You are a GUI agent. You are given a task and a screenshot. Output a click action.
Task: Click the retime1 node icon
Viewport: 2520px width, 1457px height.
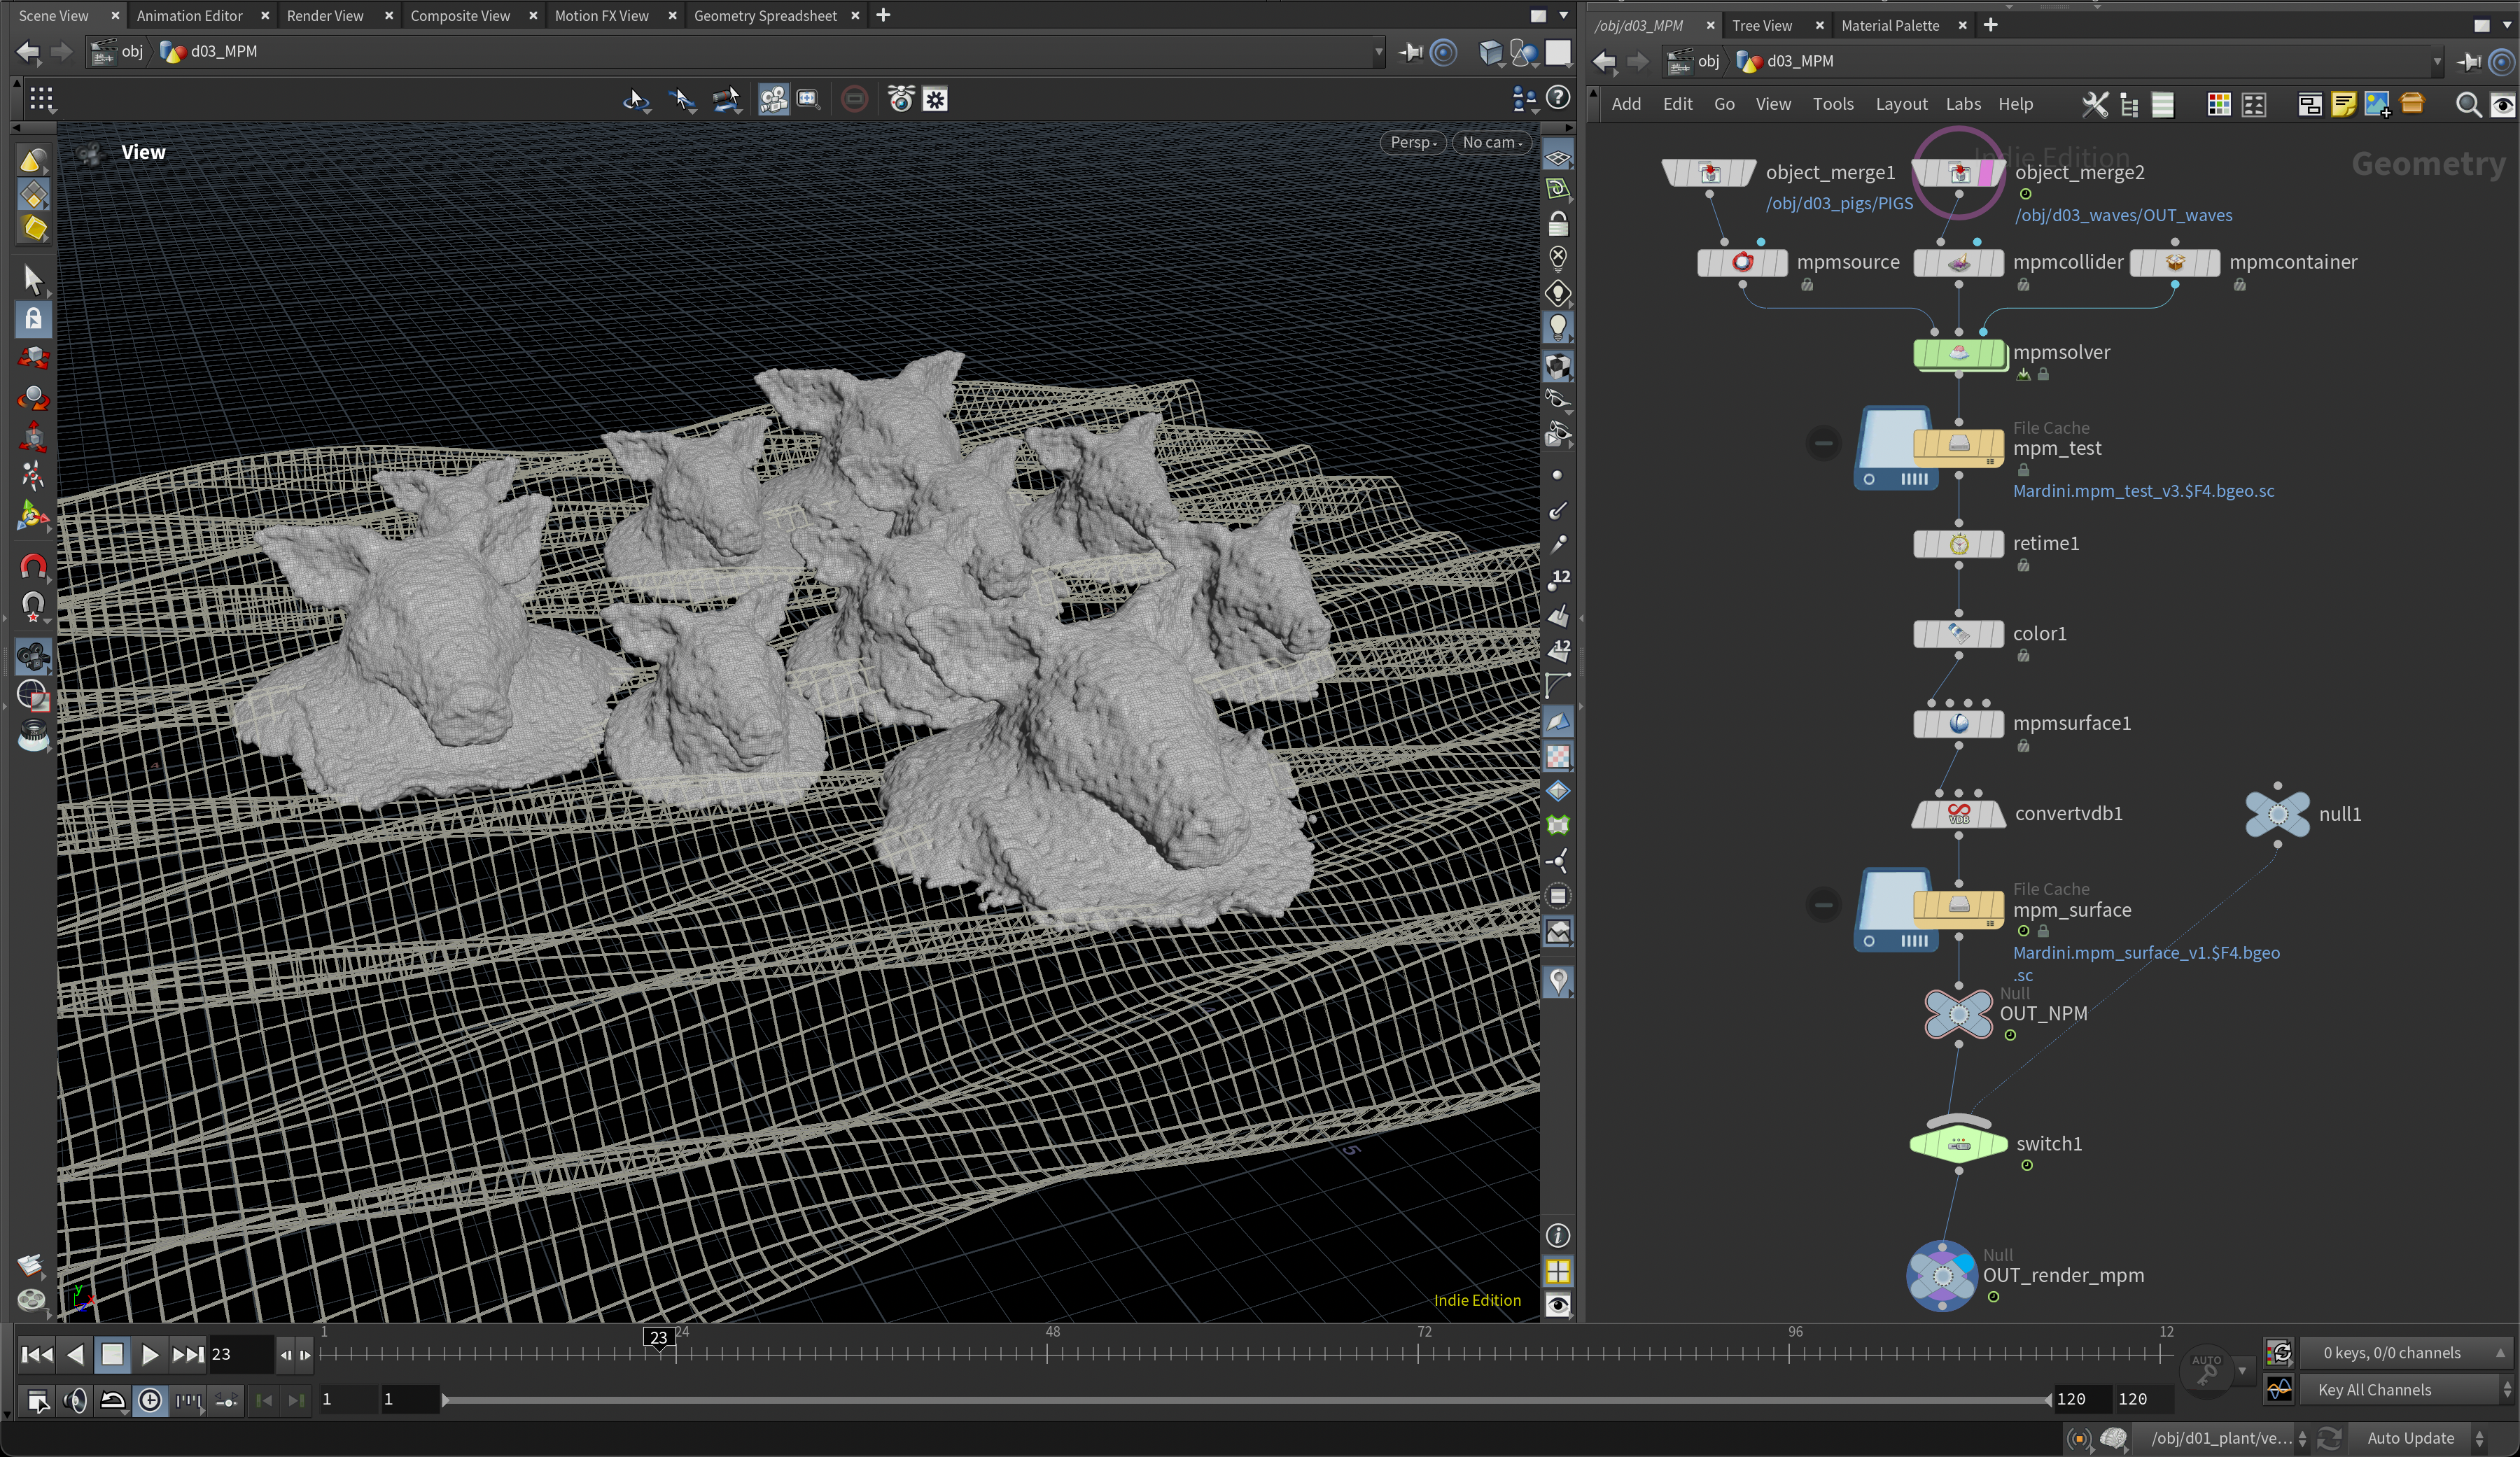1958,544
